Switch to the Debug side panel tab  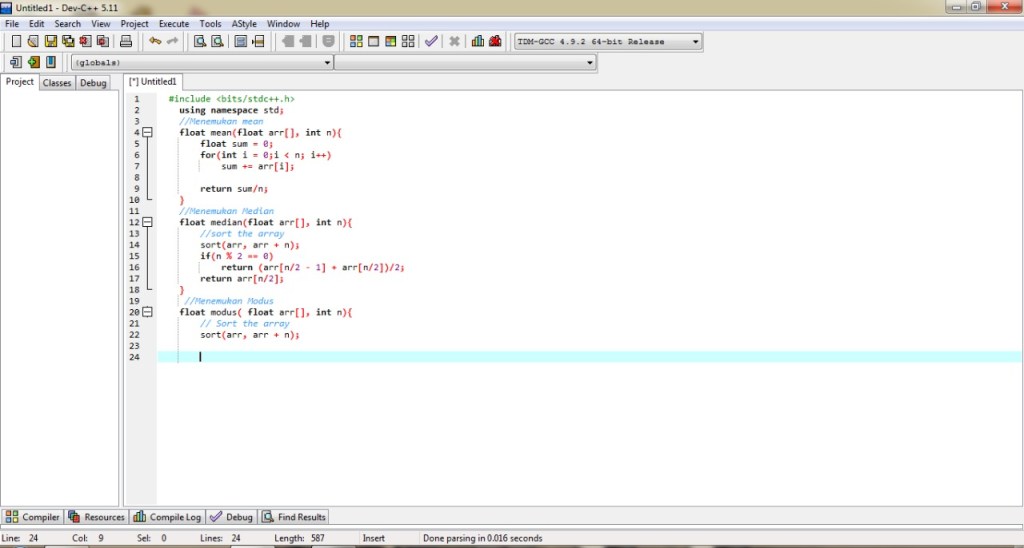pyautogui.click(x=93, y=83)
